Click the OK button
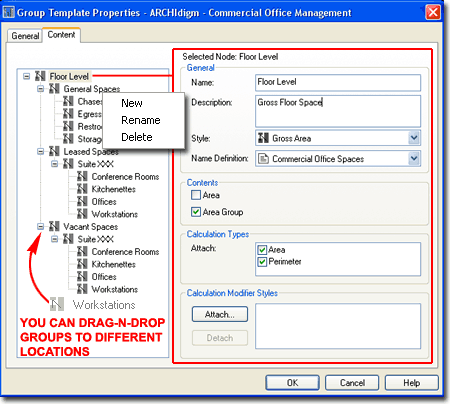Image resolution: width=450 pixels, height=404 pixels. (292, 383)
